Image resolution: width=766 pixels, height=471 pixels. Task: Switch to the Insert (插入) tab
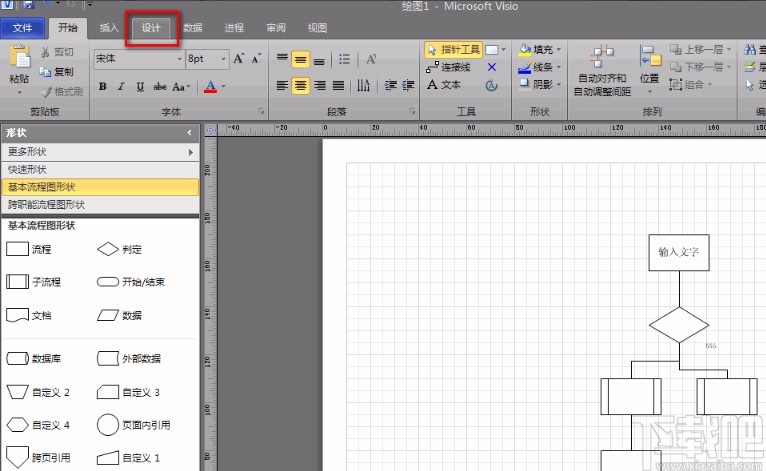point(109,28)
